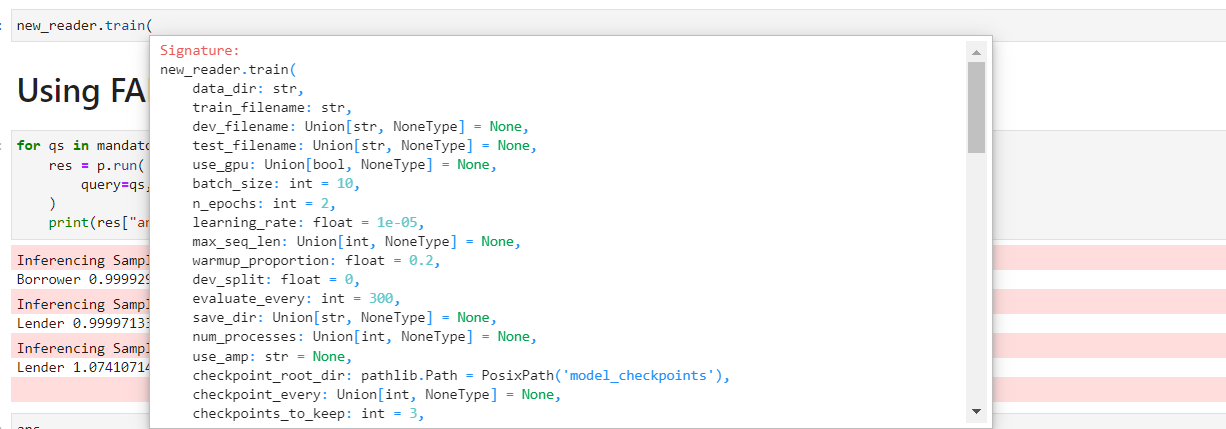
Task: Click the "query=qs," code line
Action: click(x=115, y=184)
